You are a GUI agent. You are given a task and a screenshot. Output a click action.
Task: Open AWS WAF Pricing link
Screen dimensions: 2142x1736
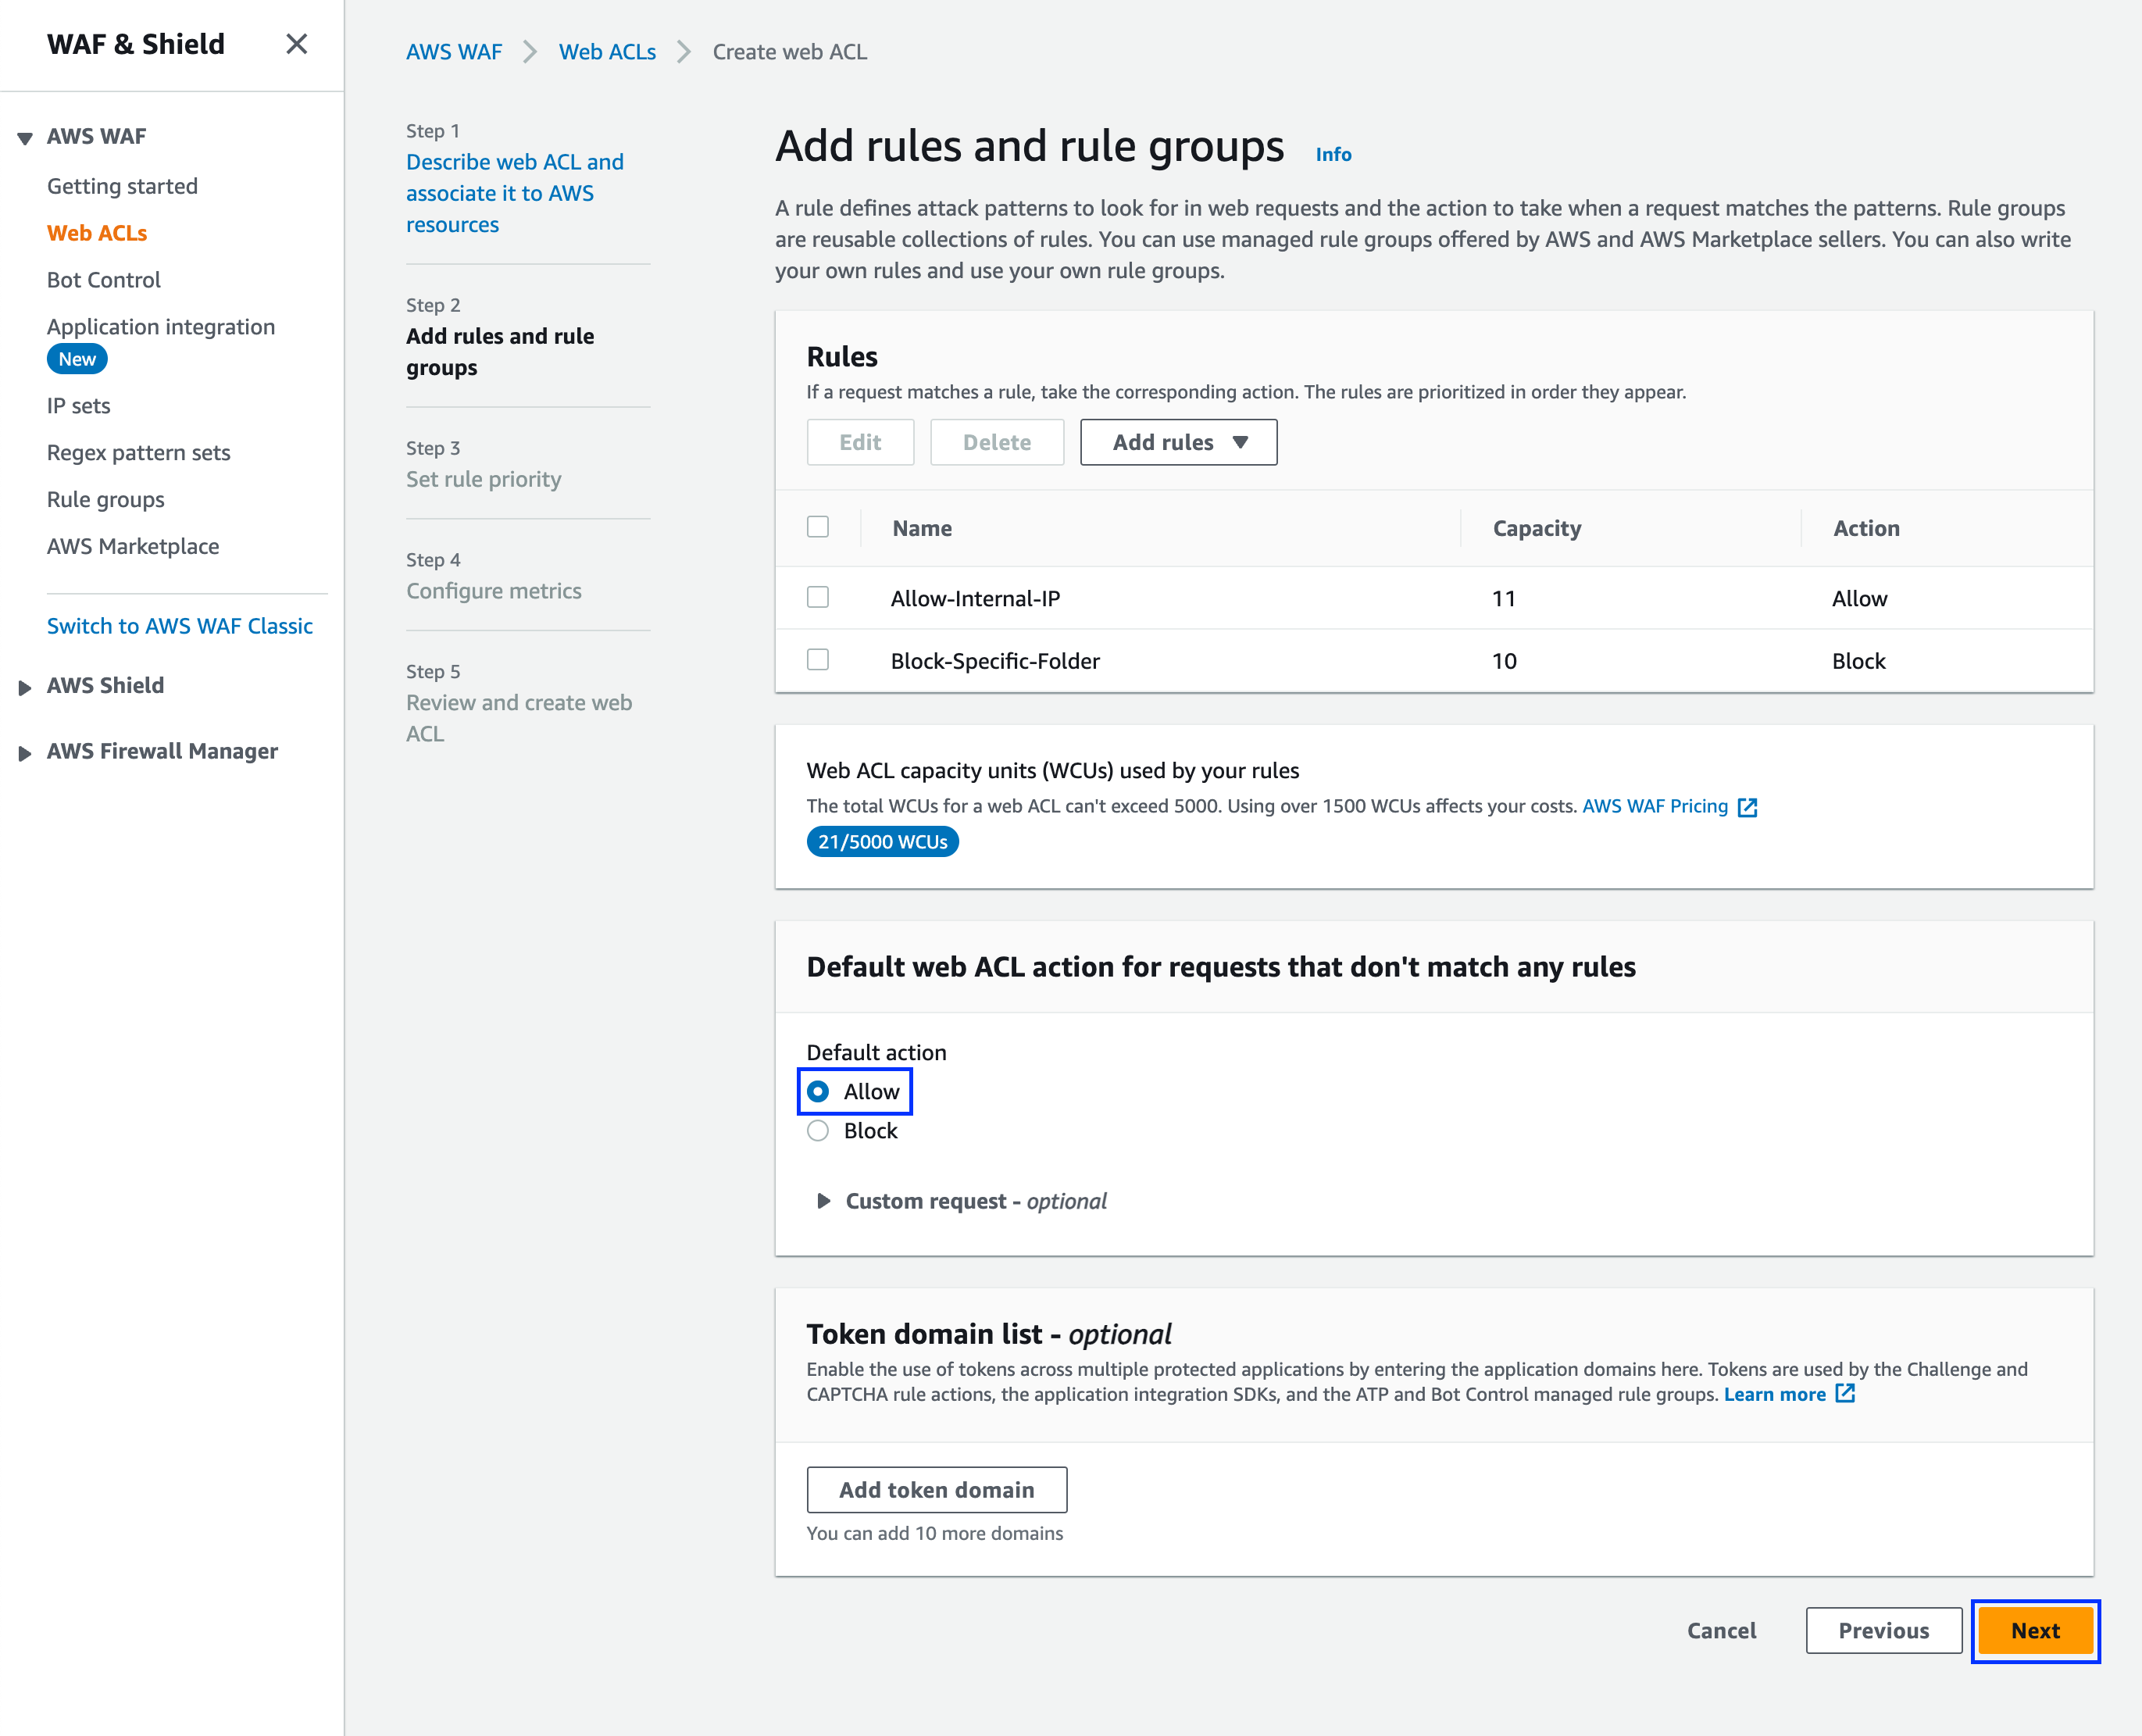click(x=1655, y=806)
